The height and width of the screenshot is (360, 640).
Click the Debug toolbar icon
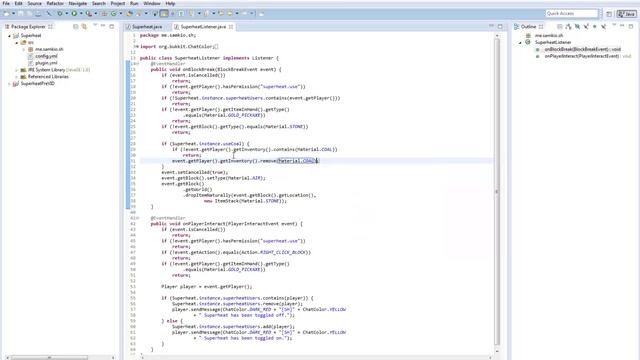60,13
